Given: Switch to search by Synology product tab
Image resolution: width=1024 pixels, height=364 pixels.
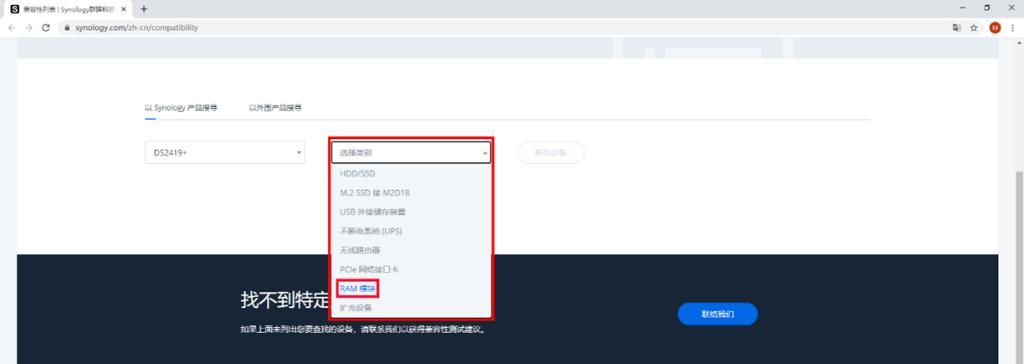Looking at the screenshot, I should [181, 108].
